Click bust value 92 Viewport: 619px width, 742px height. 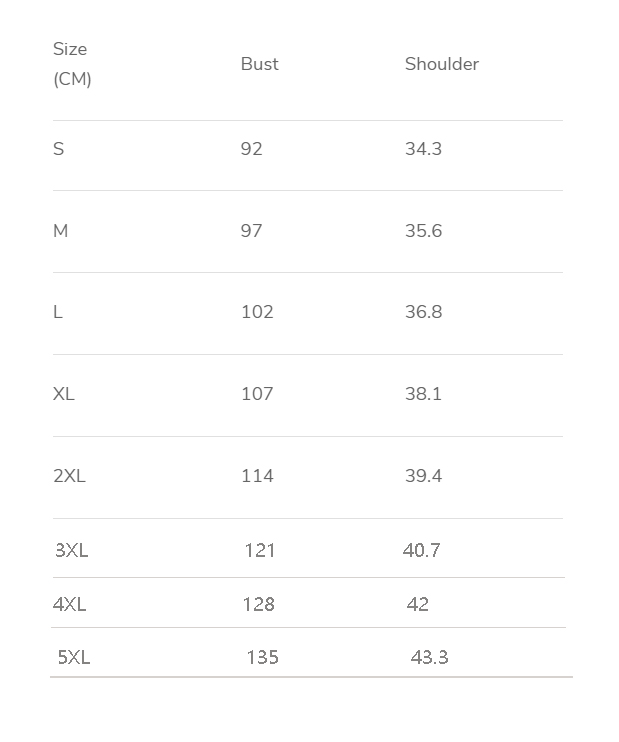(x=251, y=149)
